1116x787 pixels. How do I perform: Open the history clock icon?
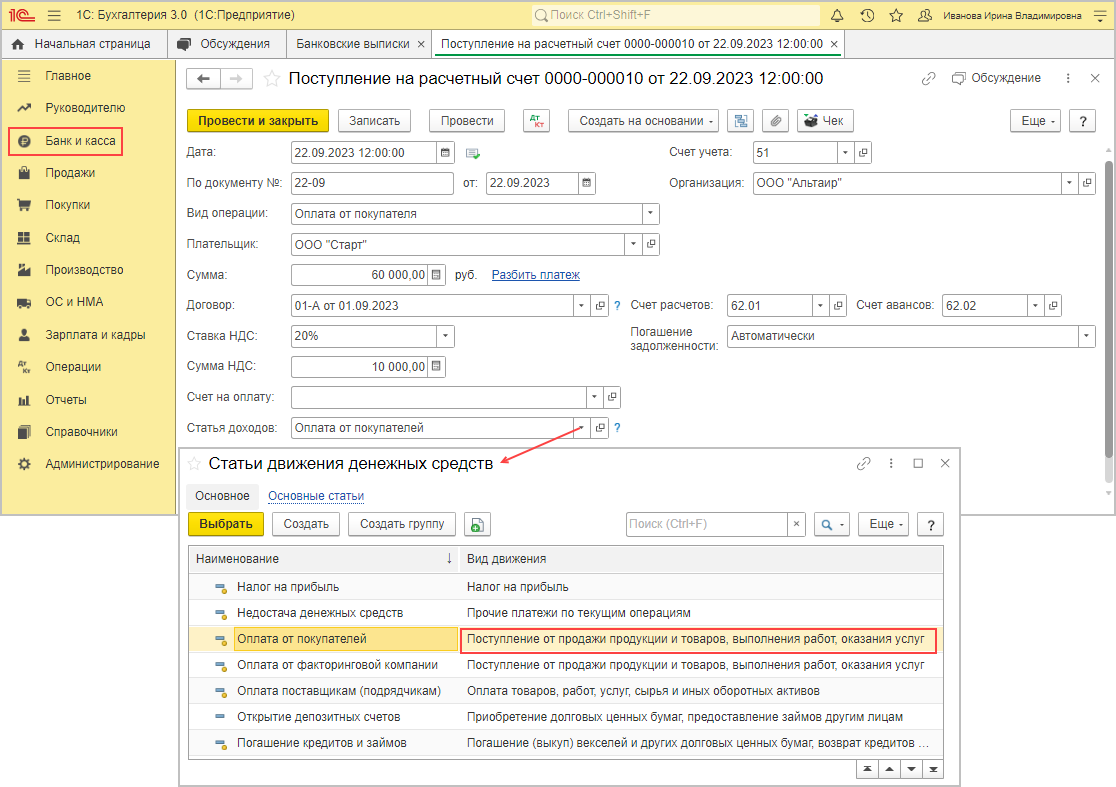(x=867, y=16)
